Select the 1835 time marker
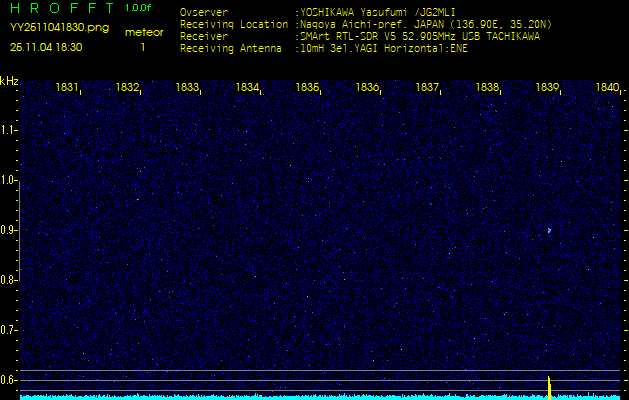The image size is (629, 400). 307,88
